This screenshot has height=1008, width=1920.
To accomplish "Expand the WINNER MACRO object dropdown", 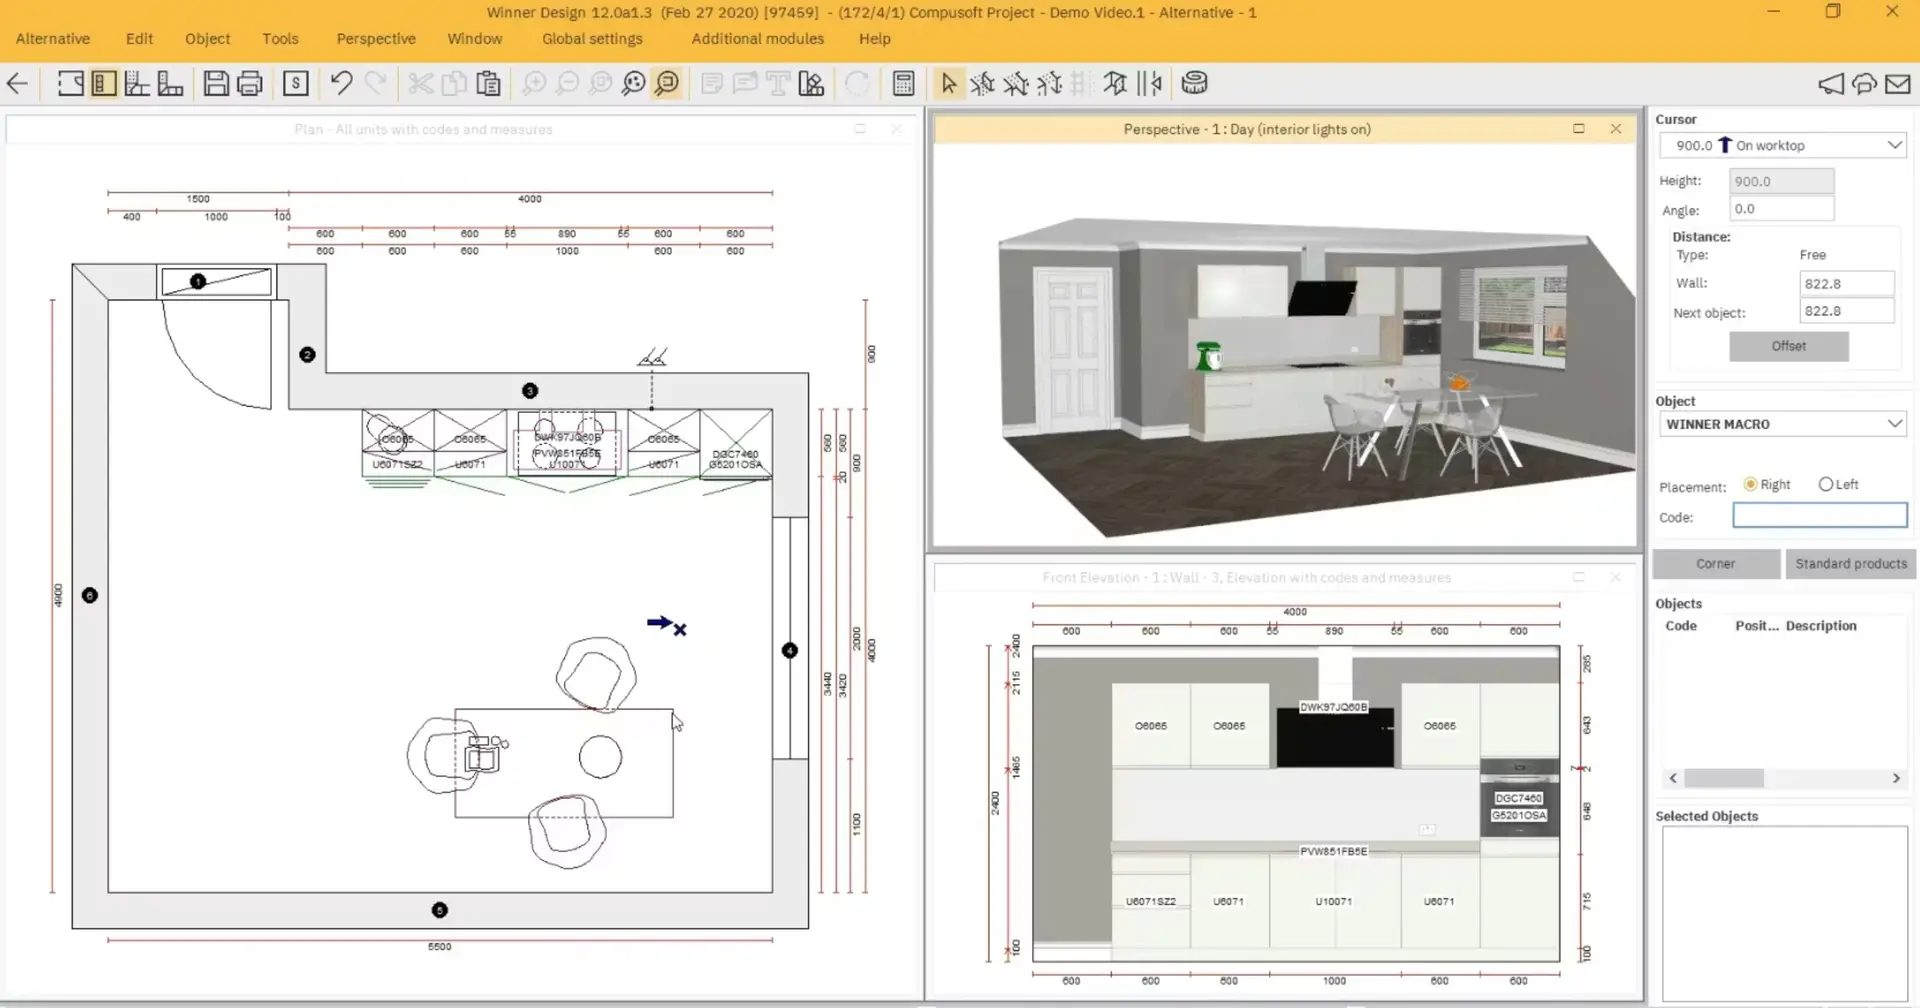I will 1893,424.
